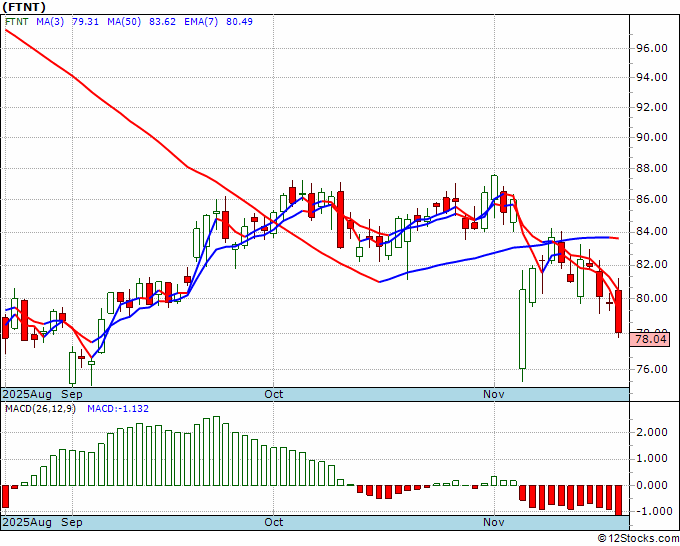680x546 pixels.
Task: Click Oct on MACD panel date axis
Action: (274, 522)
